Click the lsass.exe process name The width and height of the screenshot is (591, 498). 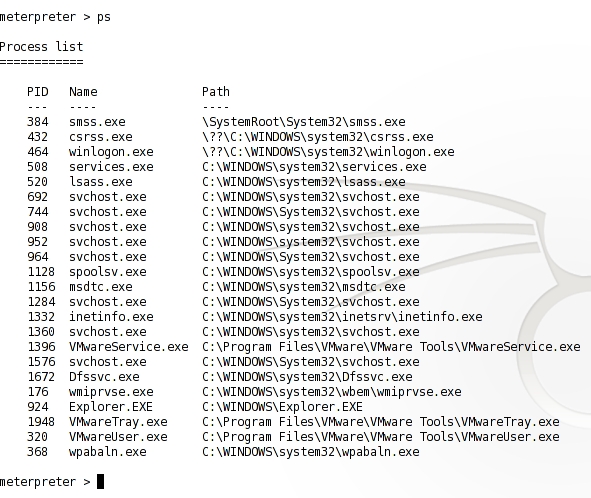[101, 182]
